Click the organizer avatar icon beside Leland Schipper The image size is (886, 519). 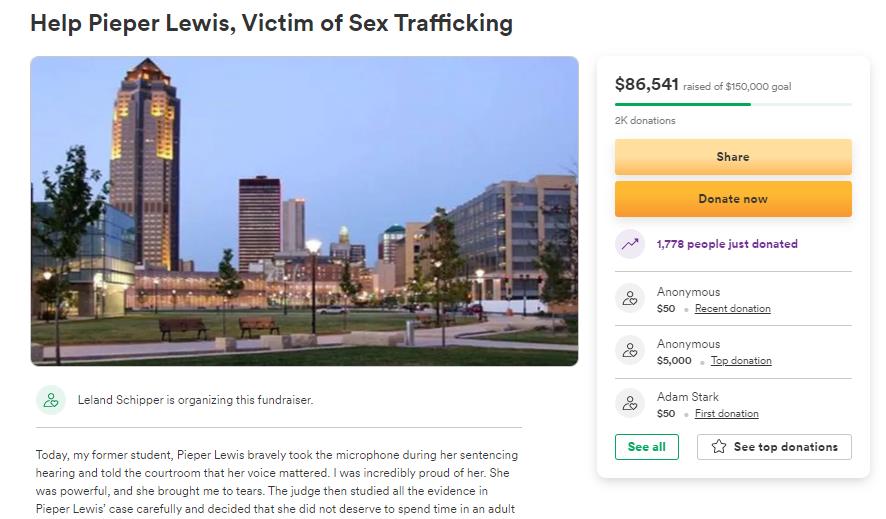click(x=50, y=400)
